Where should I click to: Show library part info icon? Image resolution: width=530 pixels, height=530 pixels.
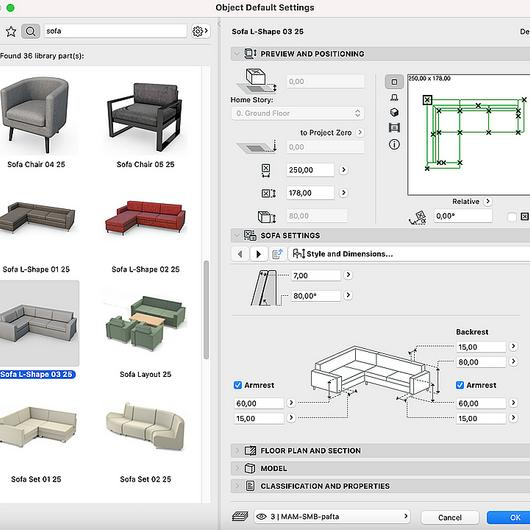[394, 145]
